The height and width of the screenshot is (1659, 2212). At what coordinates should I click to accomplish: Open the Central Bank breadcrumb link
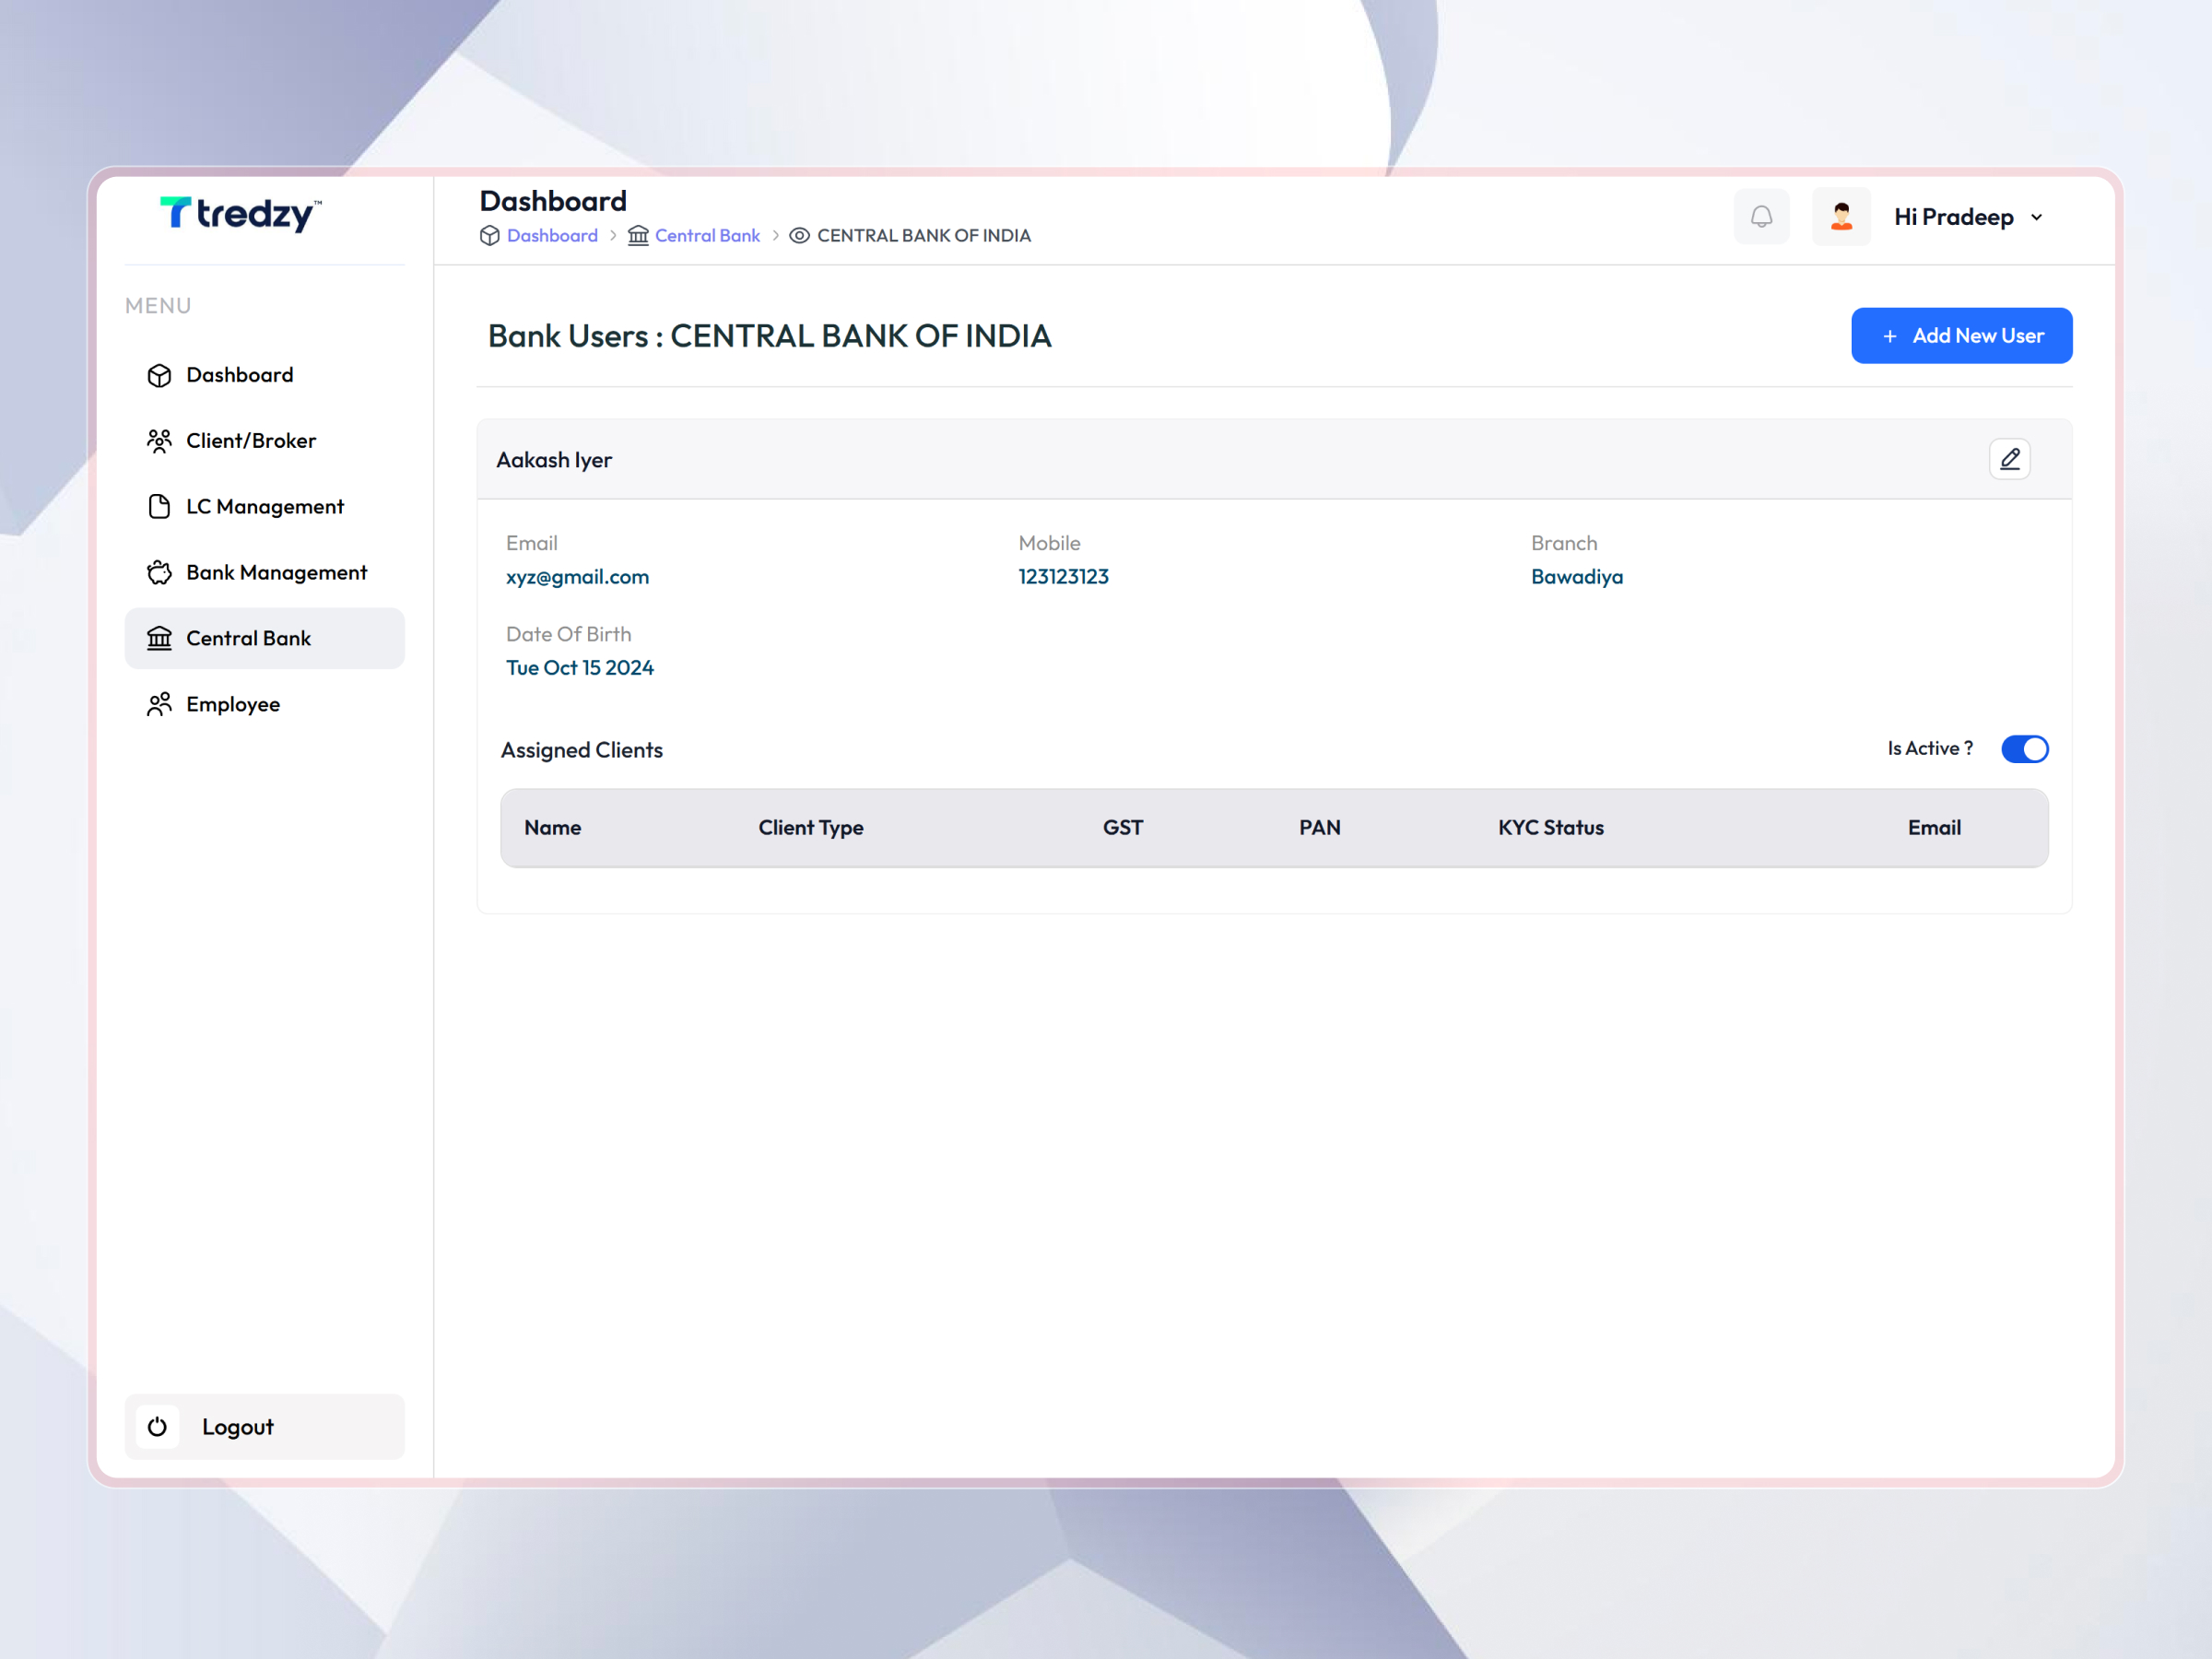pyautogui.click(x=707, y=235)
